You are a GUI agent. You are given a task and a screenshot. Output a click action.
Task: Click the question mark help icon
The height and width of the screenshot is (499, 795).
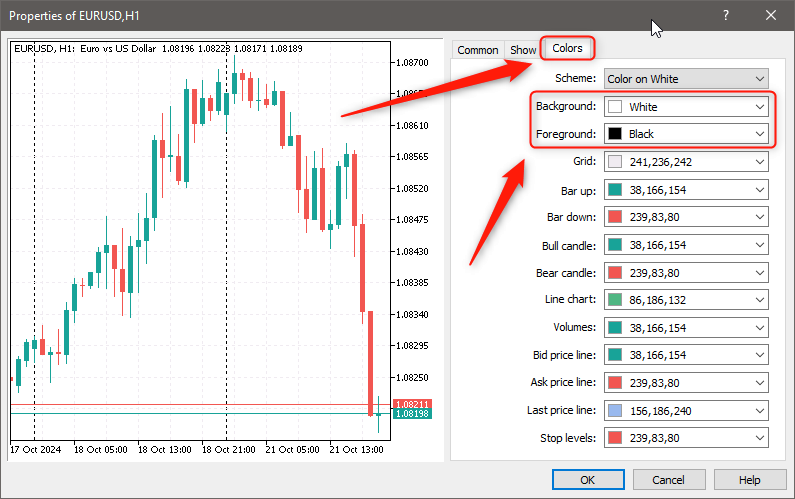[x=726, y=15]
